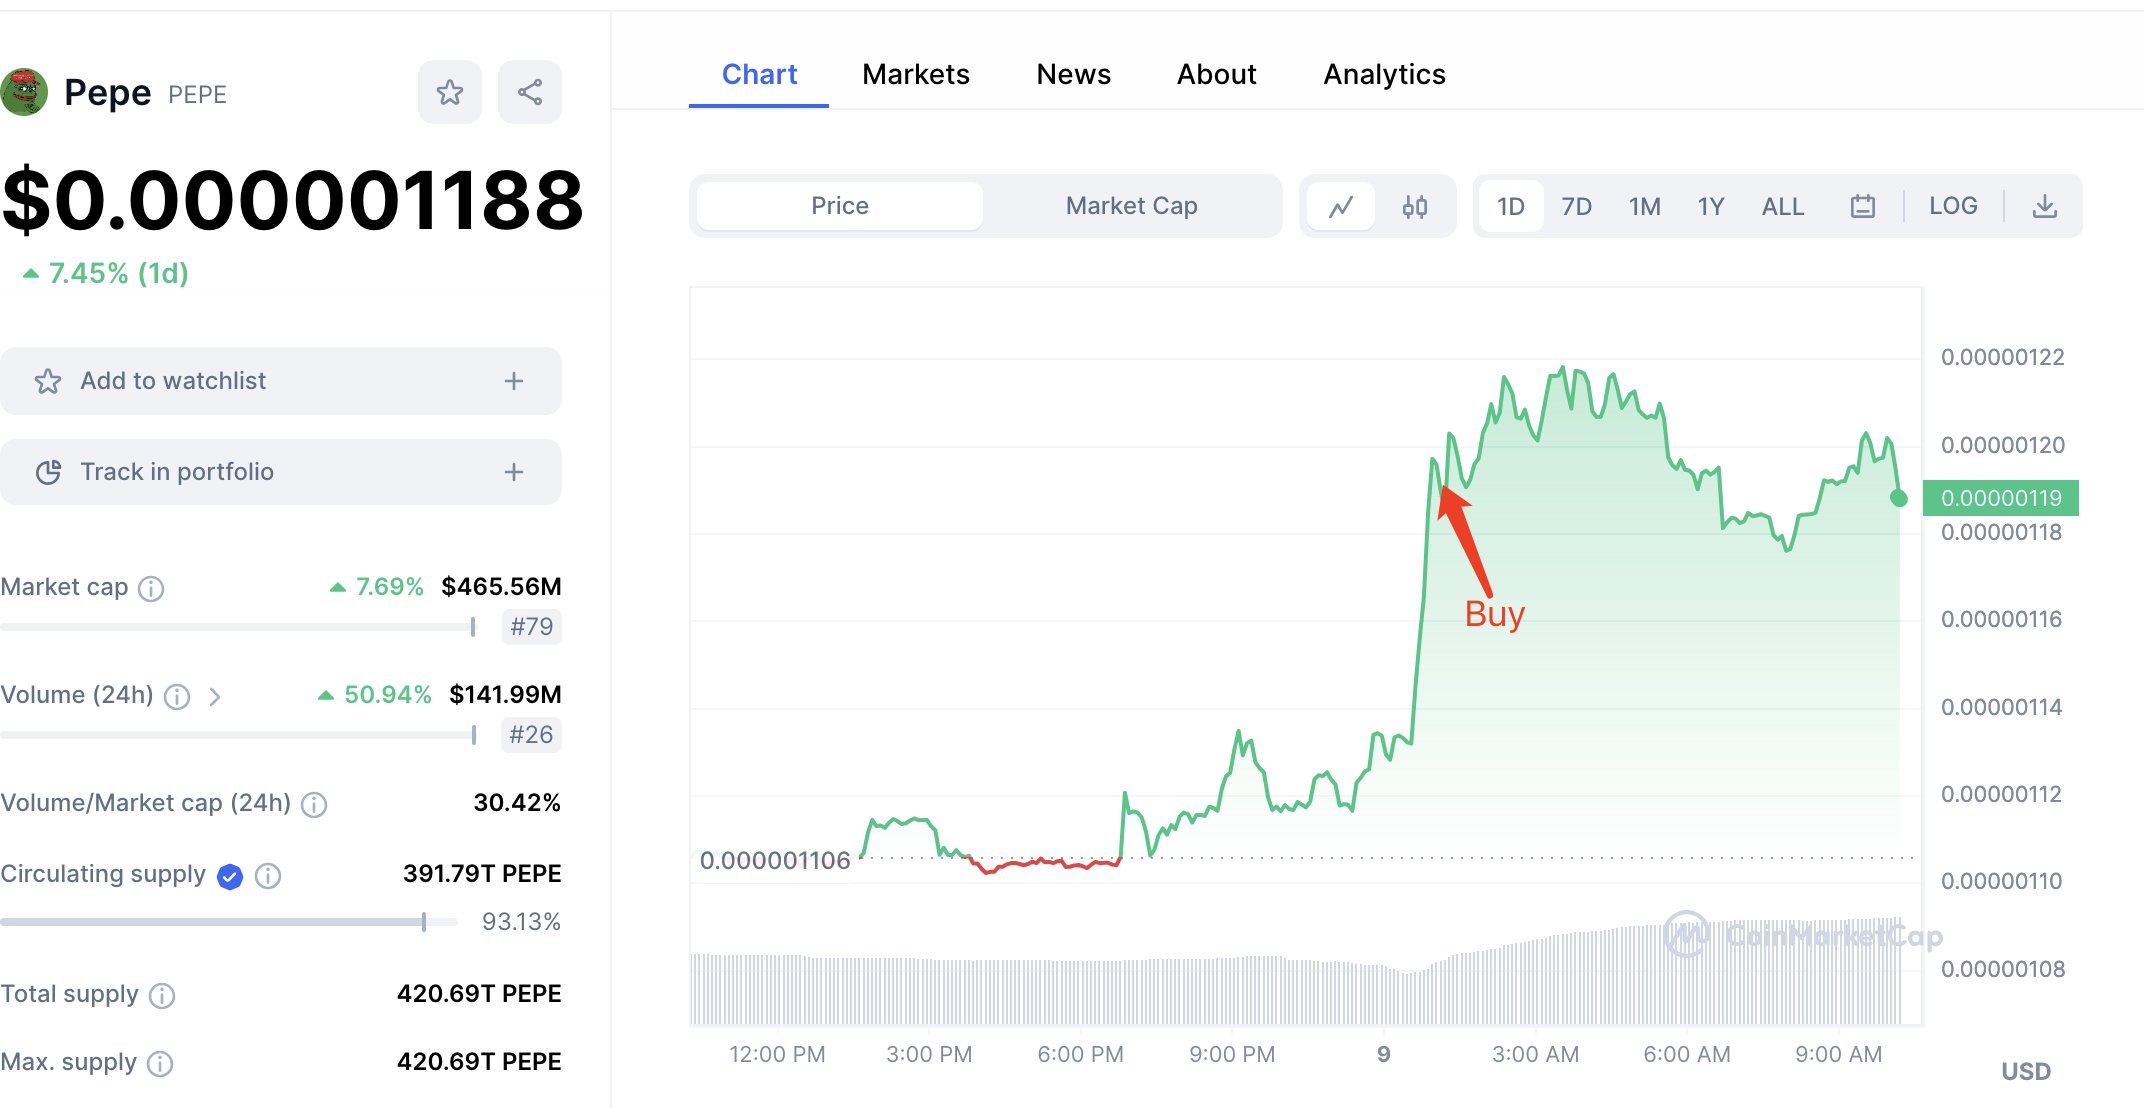Viewport: 2144px width, 1108px height.
Task: Click the star favorite icon beside Pepe
Action: click(450, 92)
